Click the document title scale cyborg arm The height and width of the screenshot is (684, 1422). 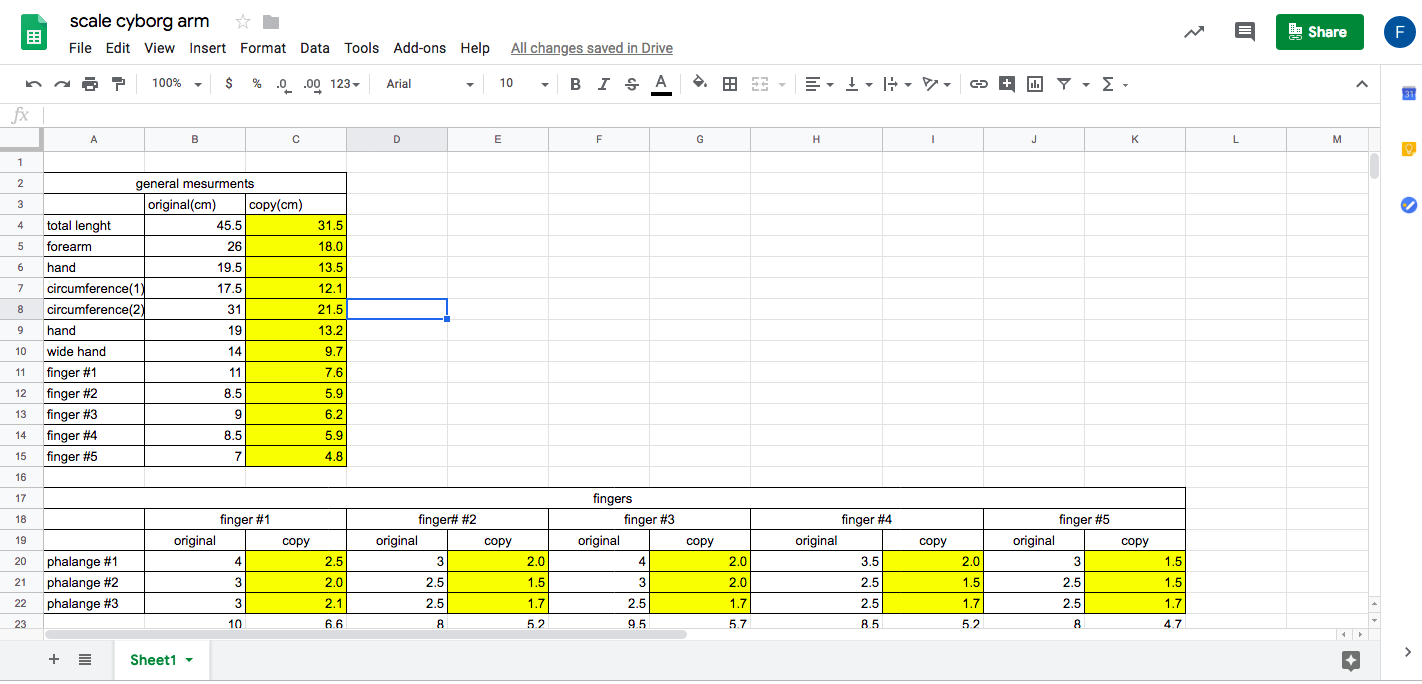(x=139, y=21)
